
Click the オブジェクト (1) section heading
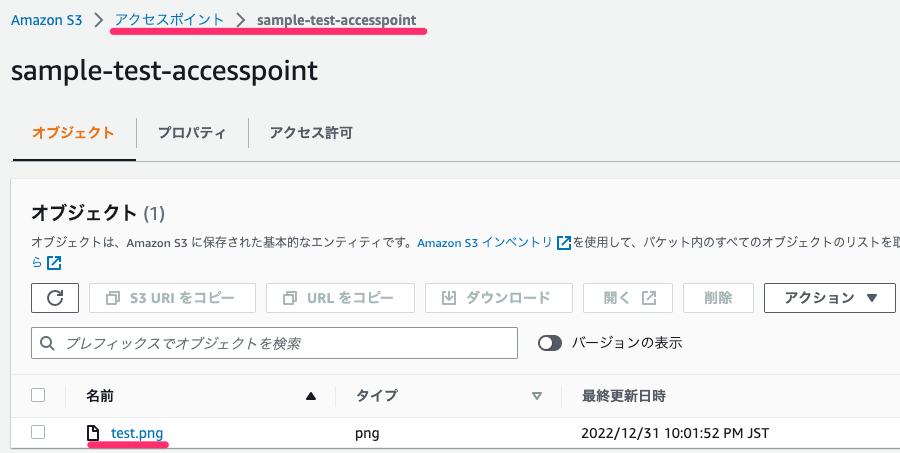(x=98, y=214)
